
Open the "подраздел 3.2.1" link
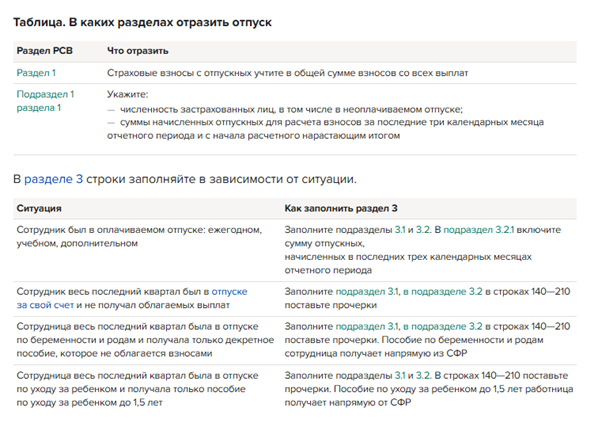click(x=477, y=230)
